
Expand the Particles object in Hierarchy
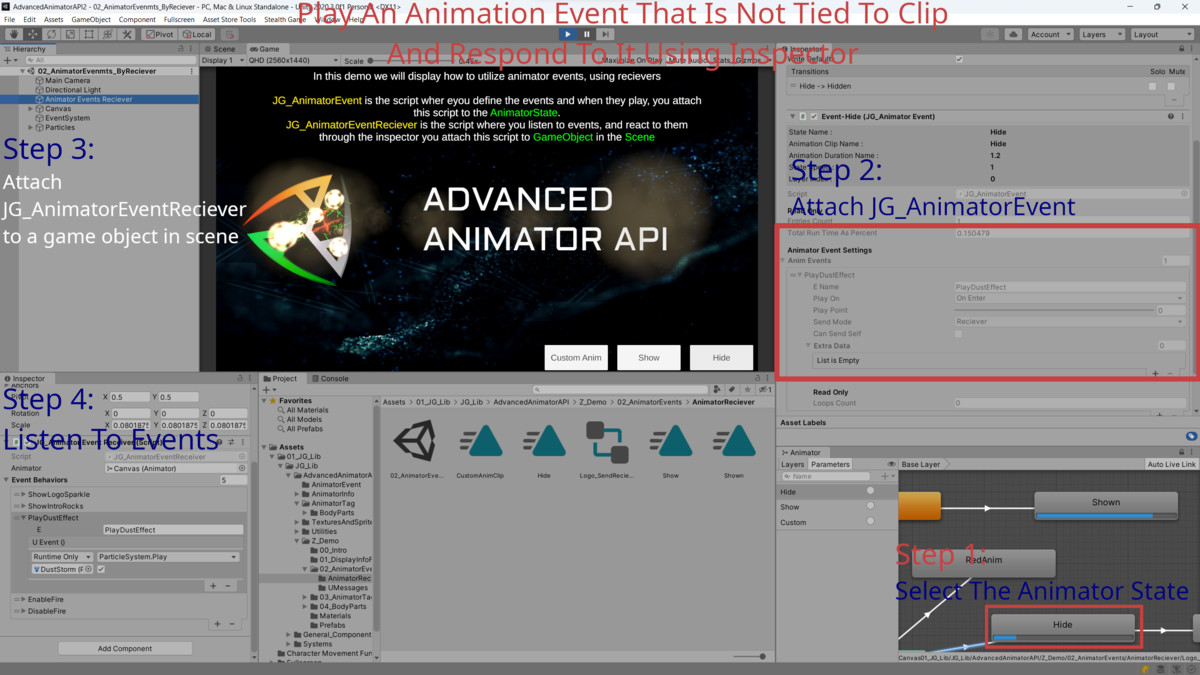[32, 128]
